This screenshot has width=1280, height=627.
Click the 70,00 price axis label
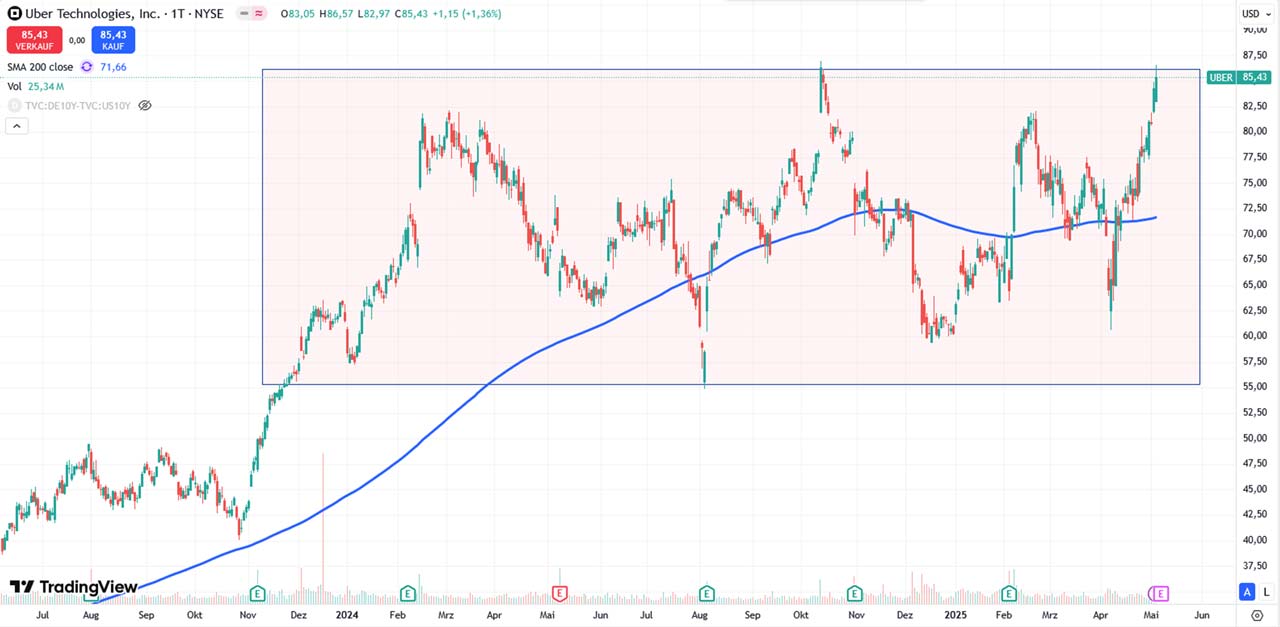[1255, 234]
